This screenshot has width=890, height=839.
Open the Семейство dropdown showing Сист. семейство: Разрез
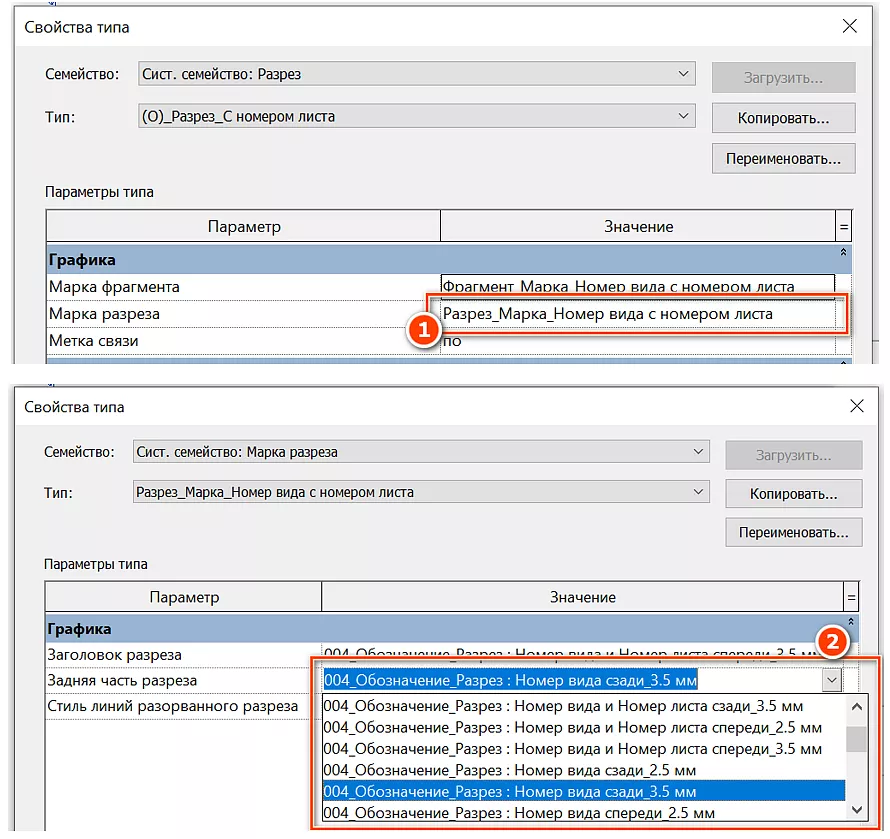click(684, 74)
